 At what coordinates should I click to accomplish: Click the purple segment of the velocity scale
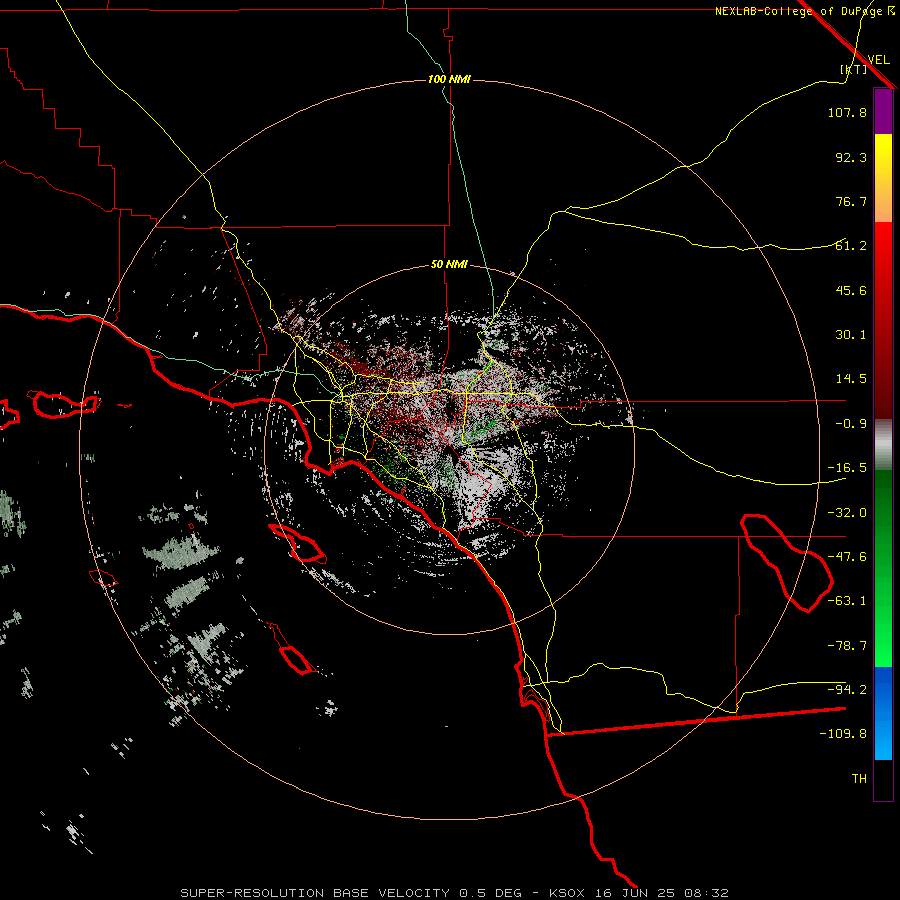(883, 111)
